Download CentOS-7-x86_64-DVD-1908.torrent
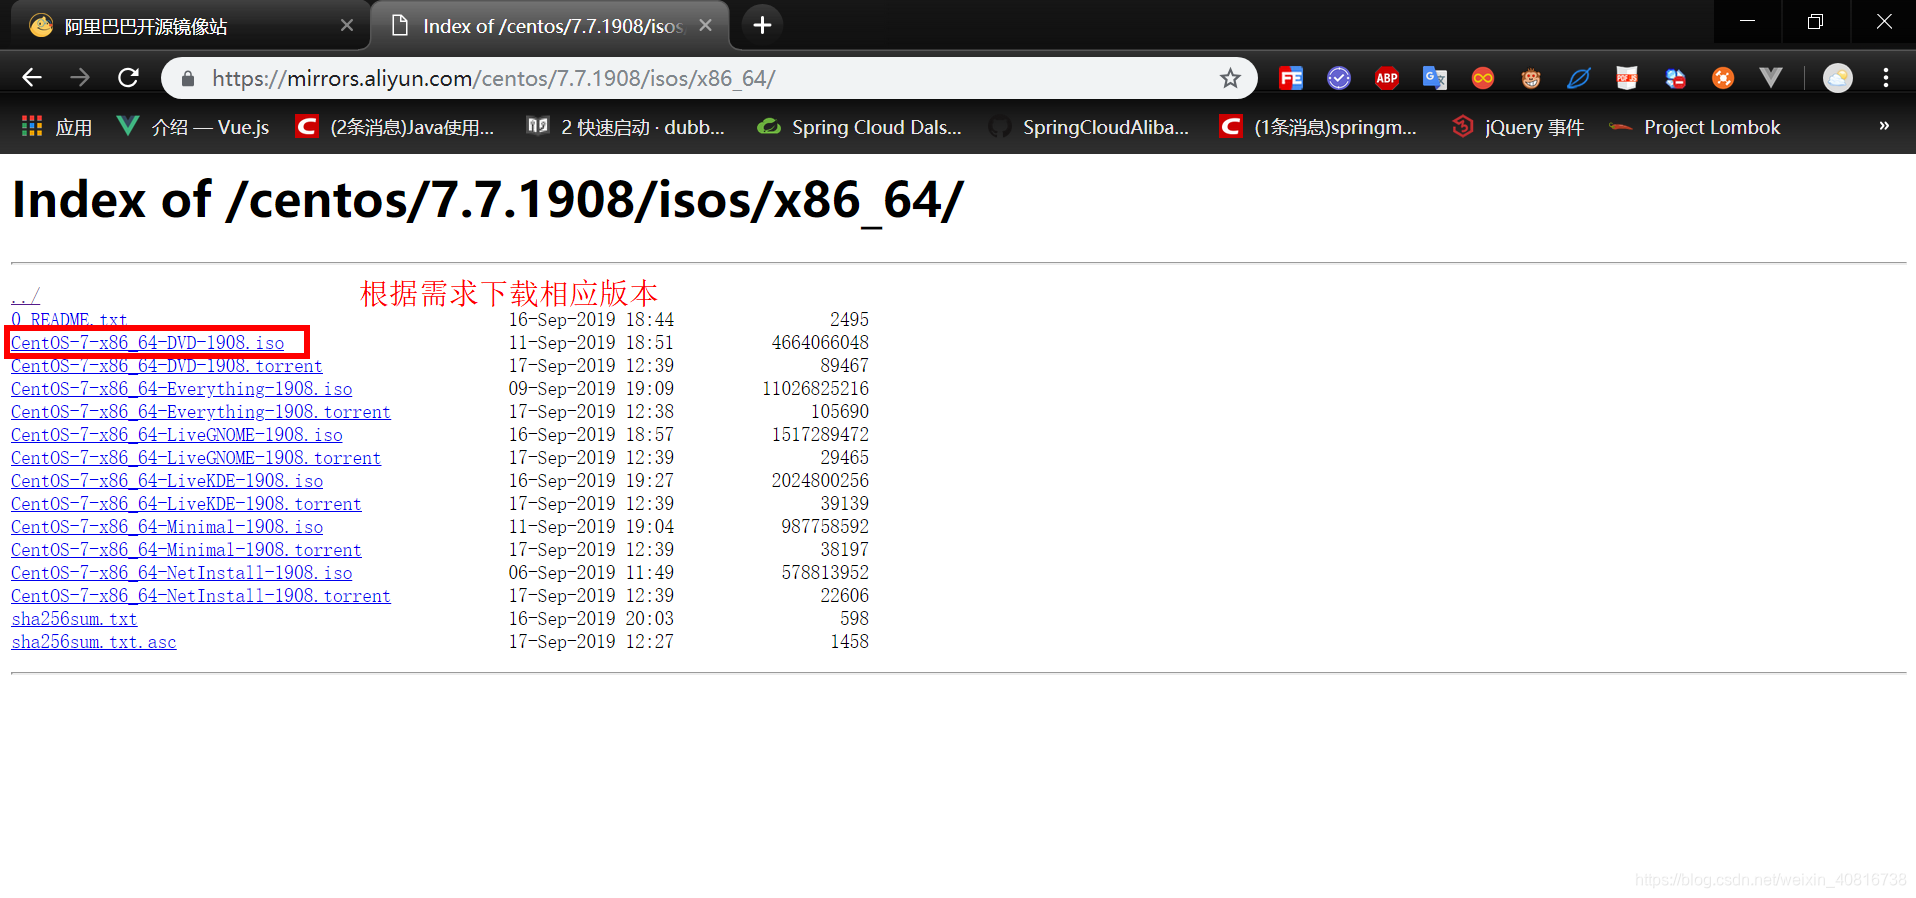Viewport: 1916px width, 898px height. [x=167, y=366]
